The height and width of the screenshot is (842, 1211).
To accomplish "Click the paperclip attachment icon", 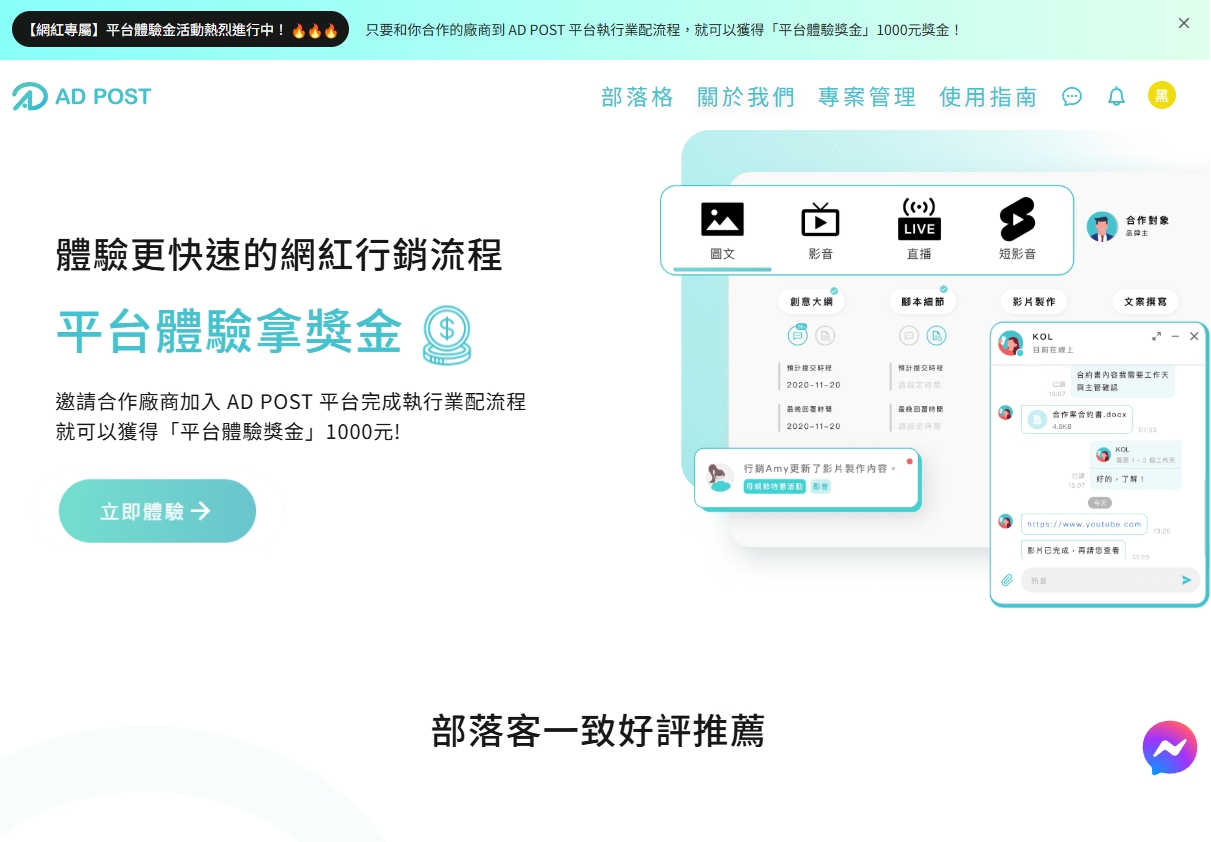I will coord(1007,580).
